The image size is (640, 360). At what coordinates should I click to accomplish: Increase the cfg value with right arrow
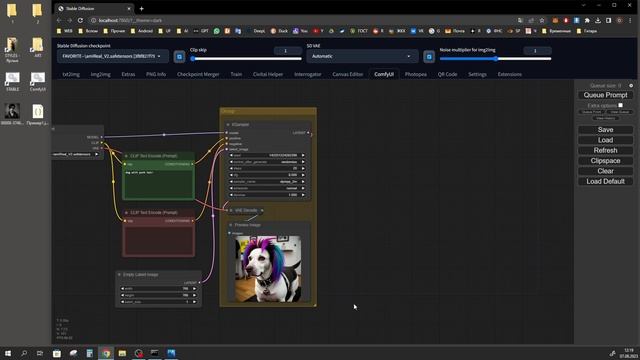pos(303,175)
